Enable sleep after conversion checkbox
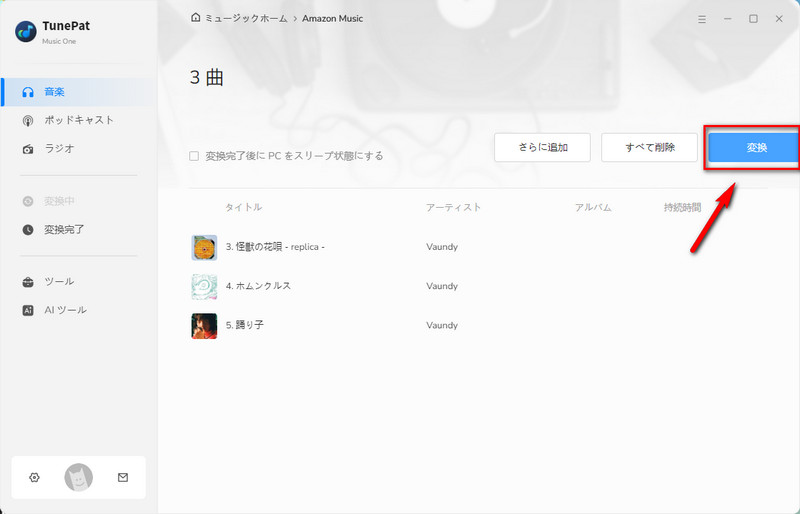800x514 pixels. (x=194, y=156)
